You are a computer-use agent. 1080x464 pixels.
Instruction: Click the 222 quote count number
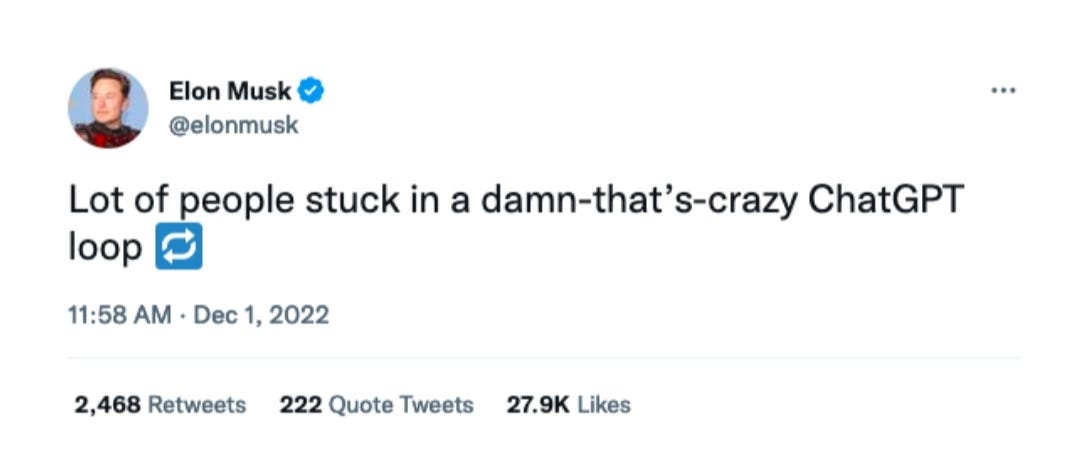[x=300, y=405]
